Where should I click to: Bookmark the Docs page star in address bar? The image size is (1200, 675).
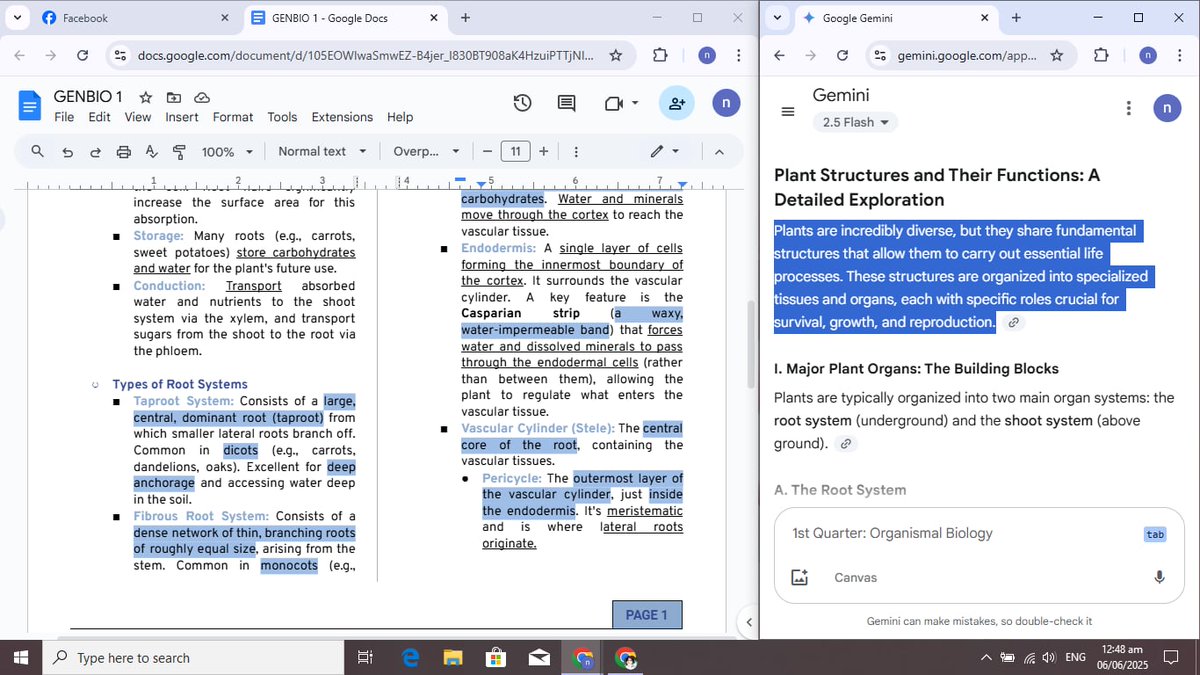(616, 56)
